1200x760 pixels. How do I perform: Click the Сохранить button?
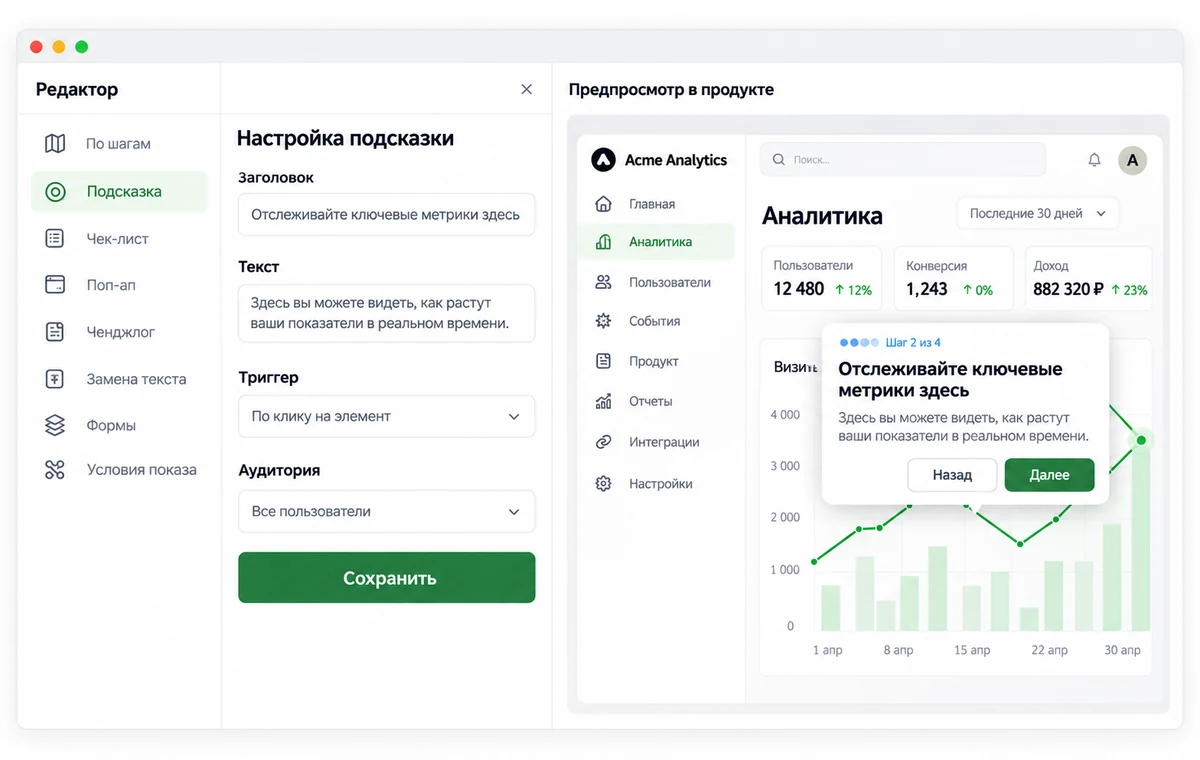click(386, 578)
